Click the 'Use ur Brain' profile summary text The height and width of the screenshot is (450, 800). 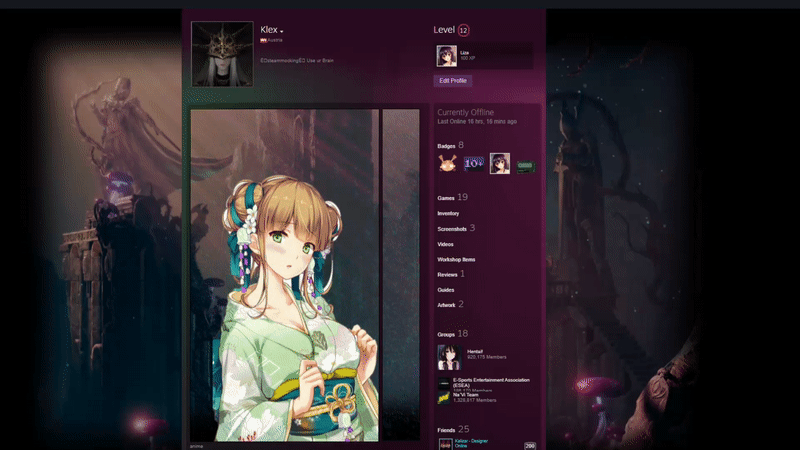[320, 60]
